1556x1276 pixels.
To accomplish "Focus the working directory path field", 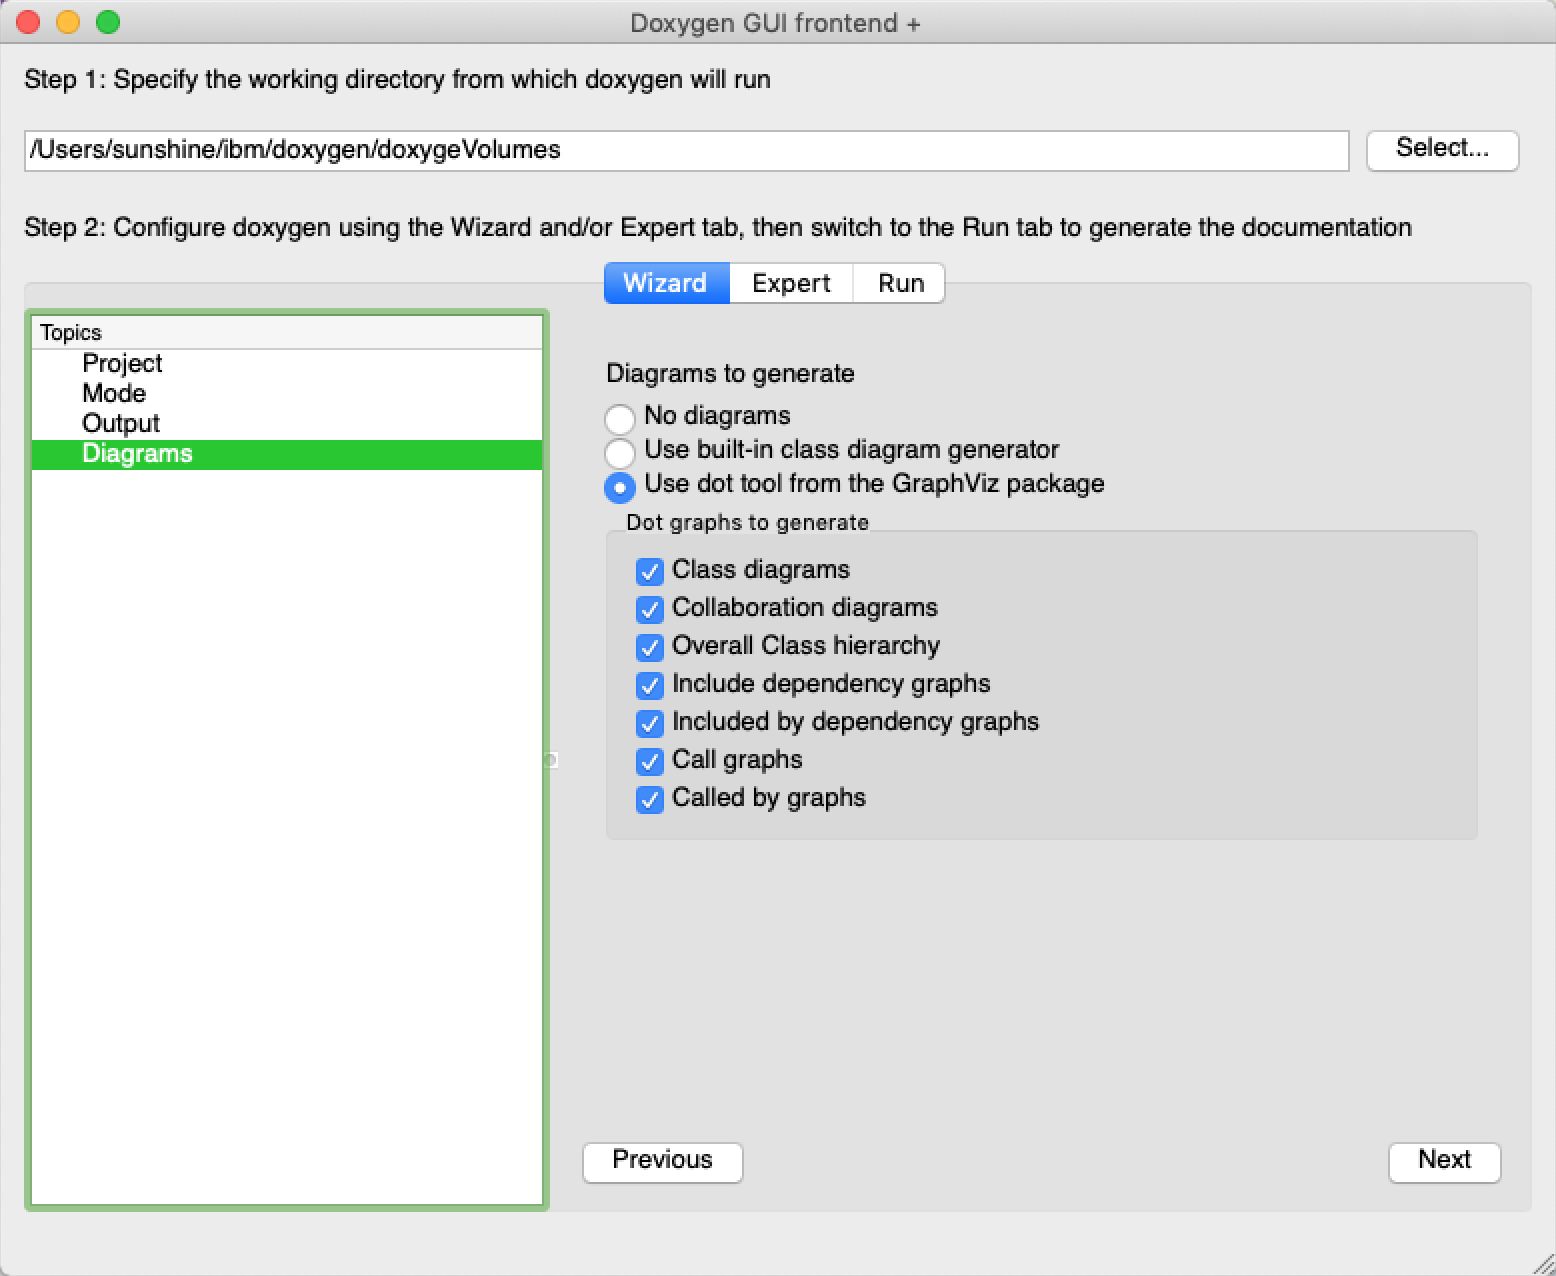I will pyautogui.click(x=686, y=150).
